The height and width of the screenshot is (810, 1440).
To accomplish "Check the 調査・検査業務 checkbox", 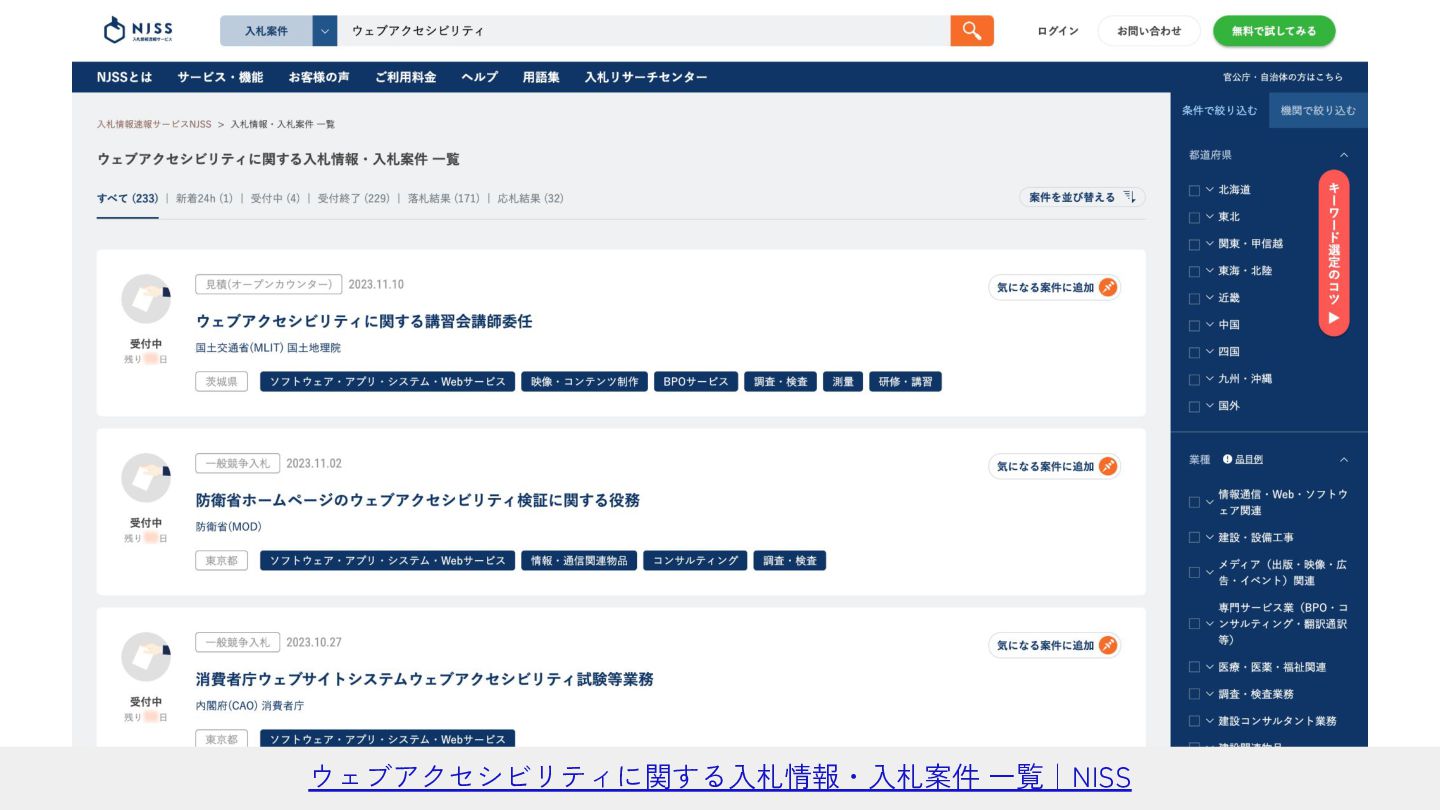I will (x=1194, y=694).
